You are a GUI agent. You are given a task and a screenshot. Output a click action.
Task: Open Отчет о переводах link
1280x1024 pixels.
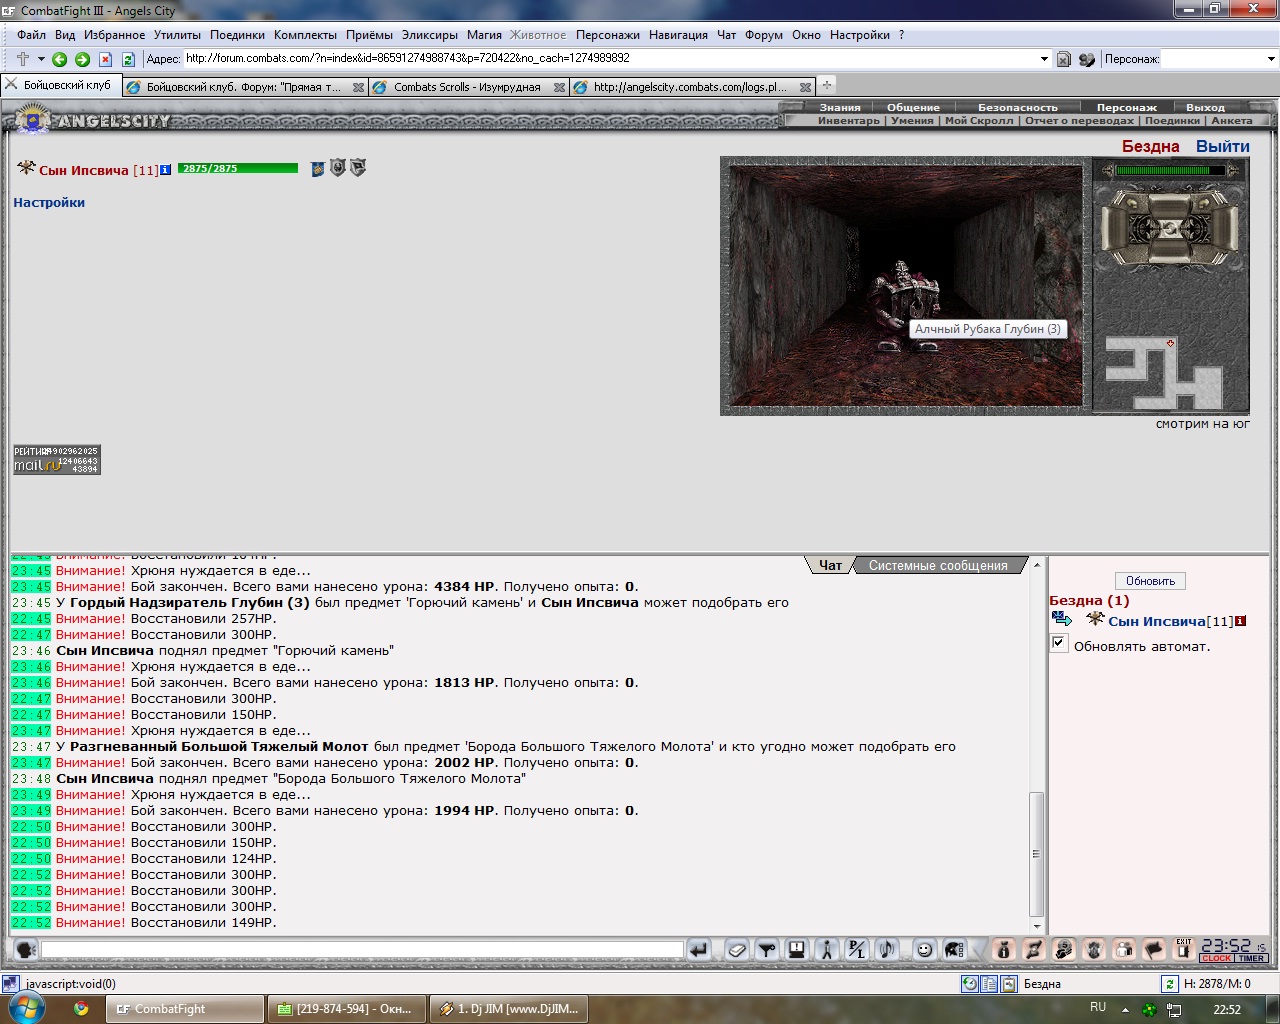click(x=1080, y=120)
